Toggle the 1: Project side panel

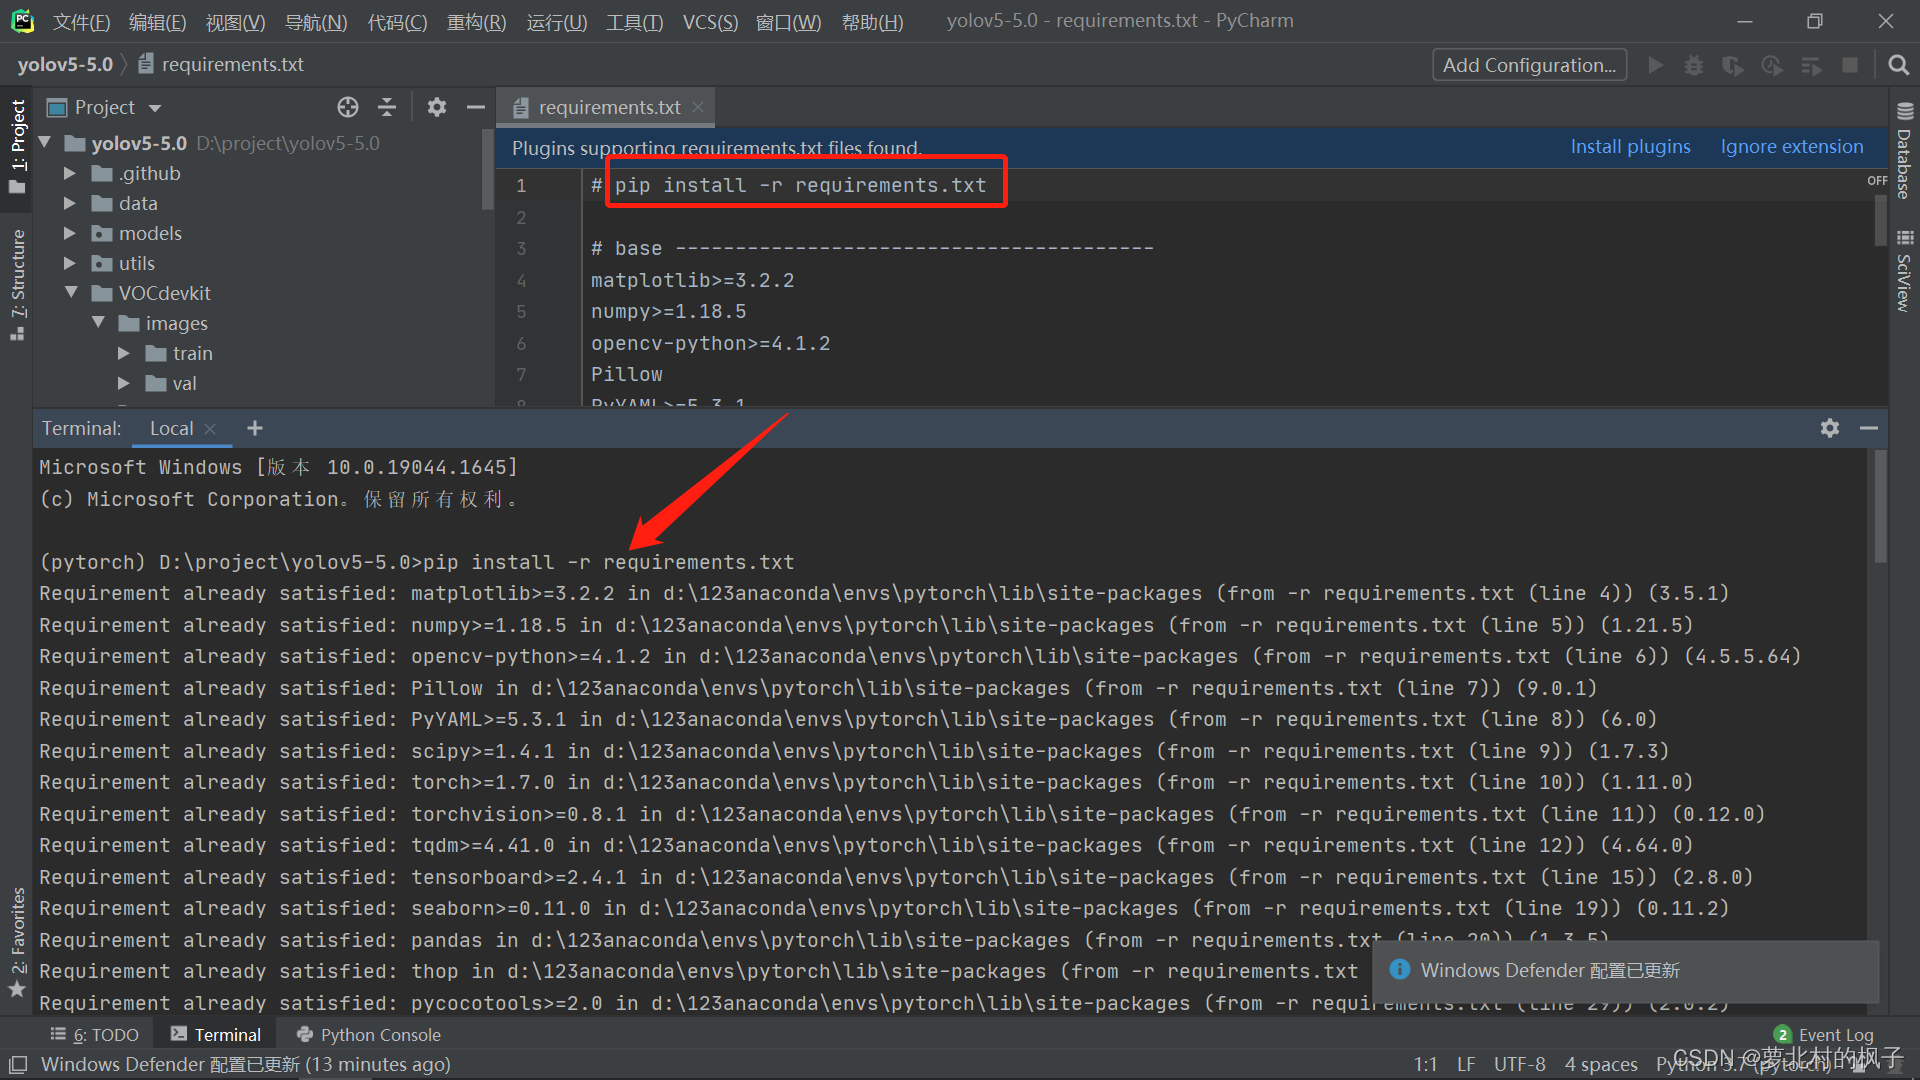coord(17,145)
